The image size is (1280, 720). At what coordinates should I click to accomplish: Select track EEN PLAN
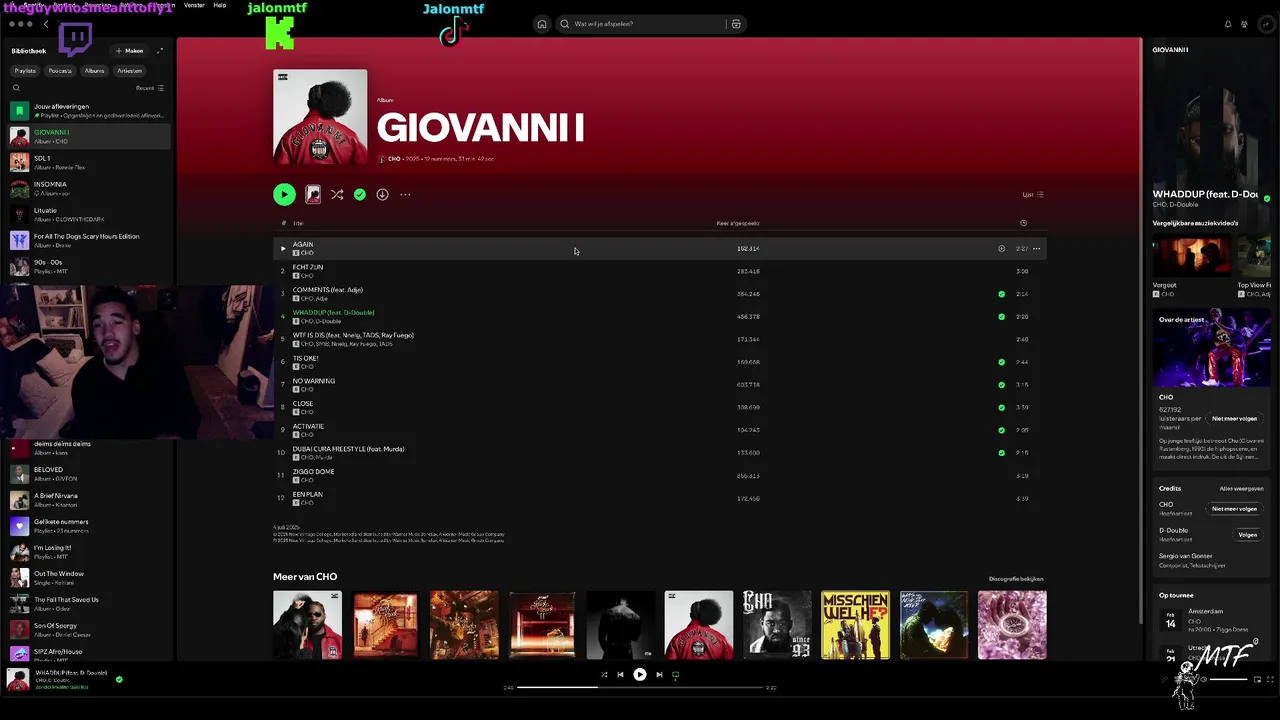(660, 498)
